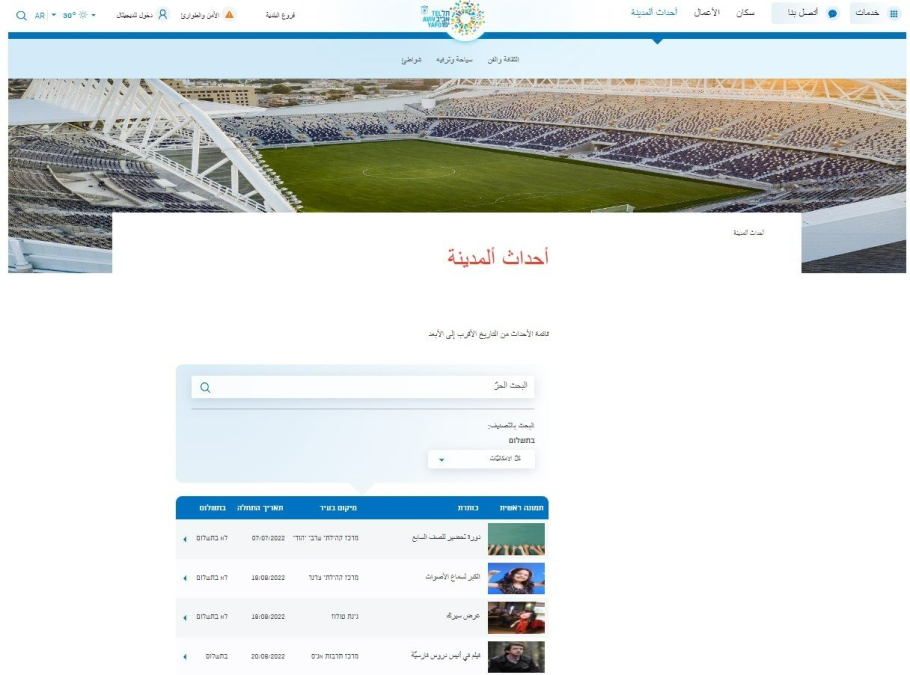Open the thumbnail of the girl with headphones
The width and height of the screenshot is (910, 675).
coord(516,578)
